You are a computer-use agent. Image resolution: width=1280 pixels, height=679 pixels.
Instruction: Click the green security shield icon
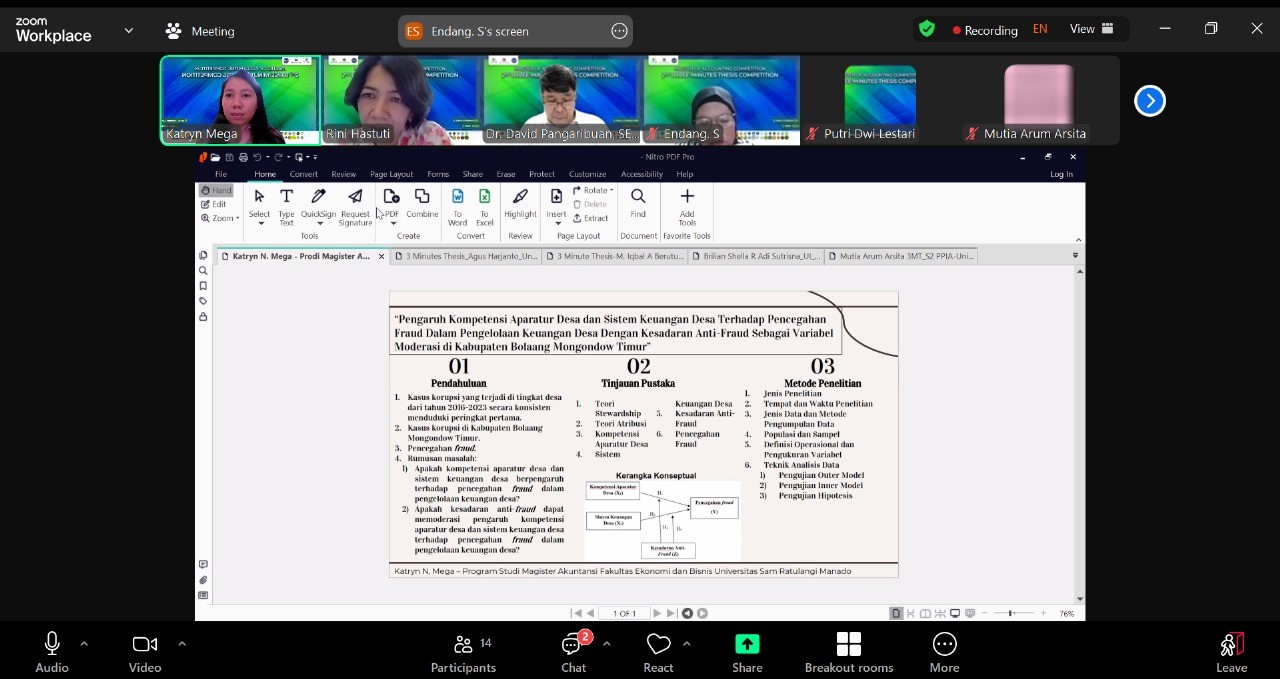[927, 30]
